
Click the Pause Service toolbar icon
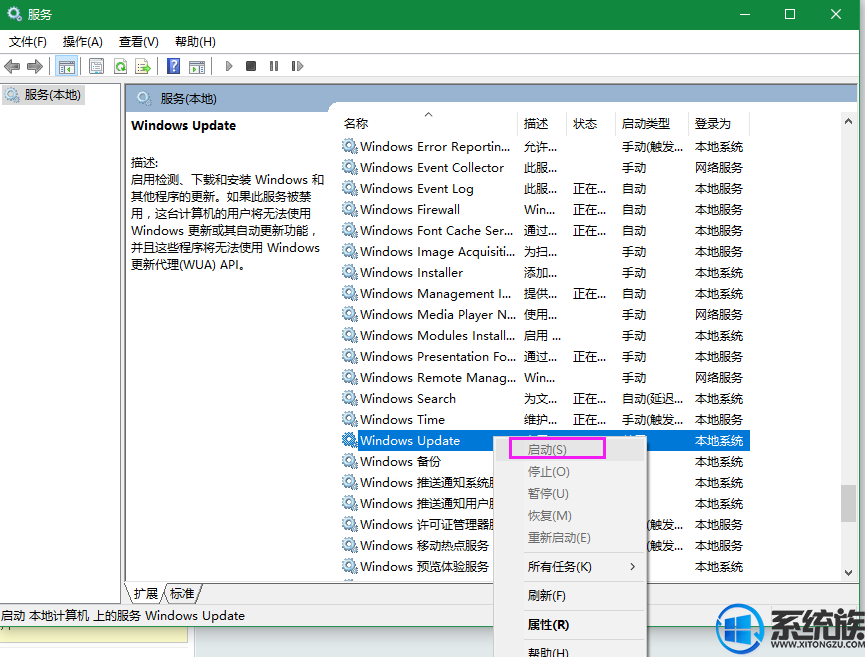click(274, 66)
